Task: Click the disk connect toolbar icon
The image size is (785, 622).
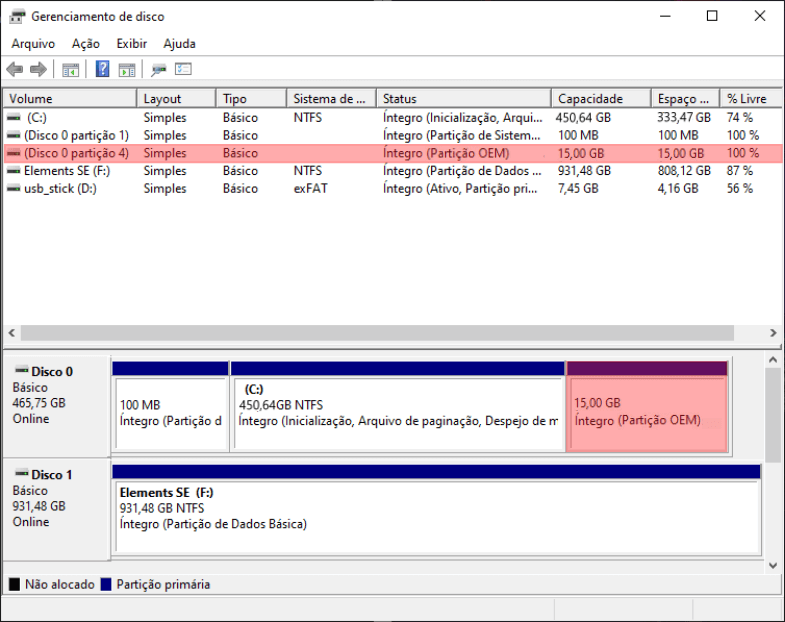Action: (x=158, y=69)
